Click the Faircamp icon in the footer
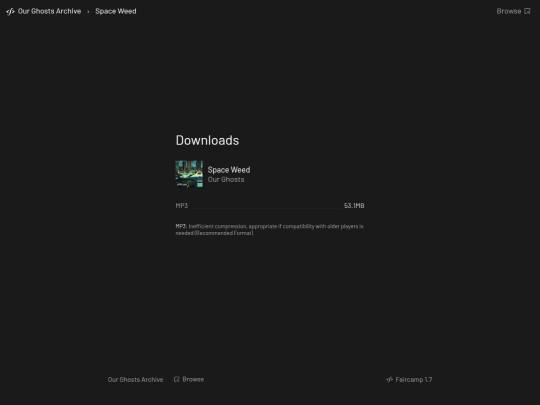Viewport: 540px width, 405px height. coord(390,380)
